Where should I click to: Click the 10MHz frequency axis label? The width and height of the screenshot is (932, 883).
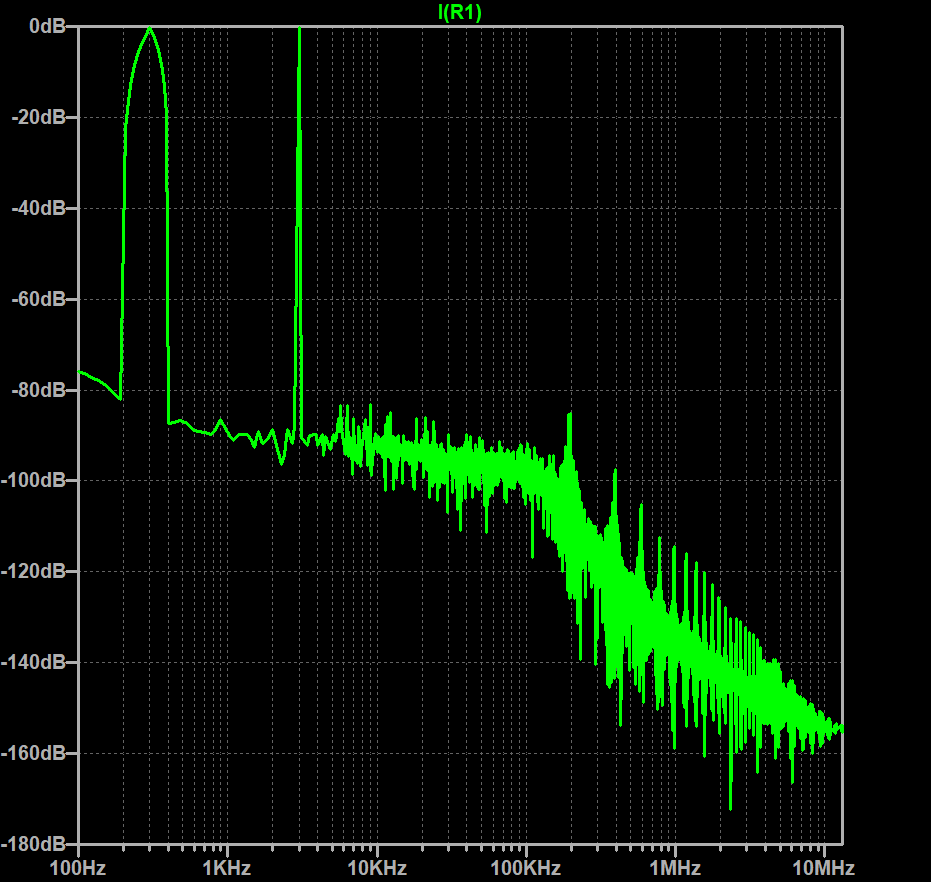tap(824, 868)
